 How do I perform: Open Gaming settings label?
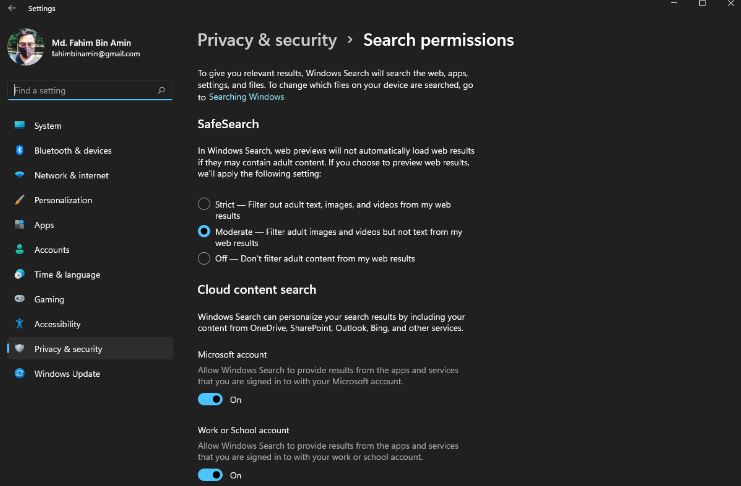(x=49, y=299)
